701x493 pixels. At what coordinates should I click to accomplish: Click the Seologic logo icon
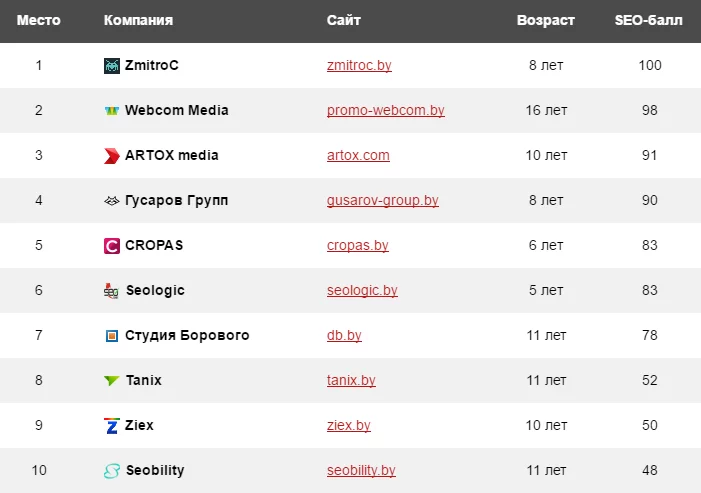click(111, 291)
